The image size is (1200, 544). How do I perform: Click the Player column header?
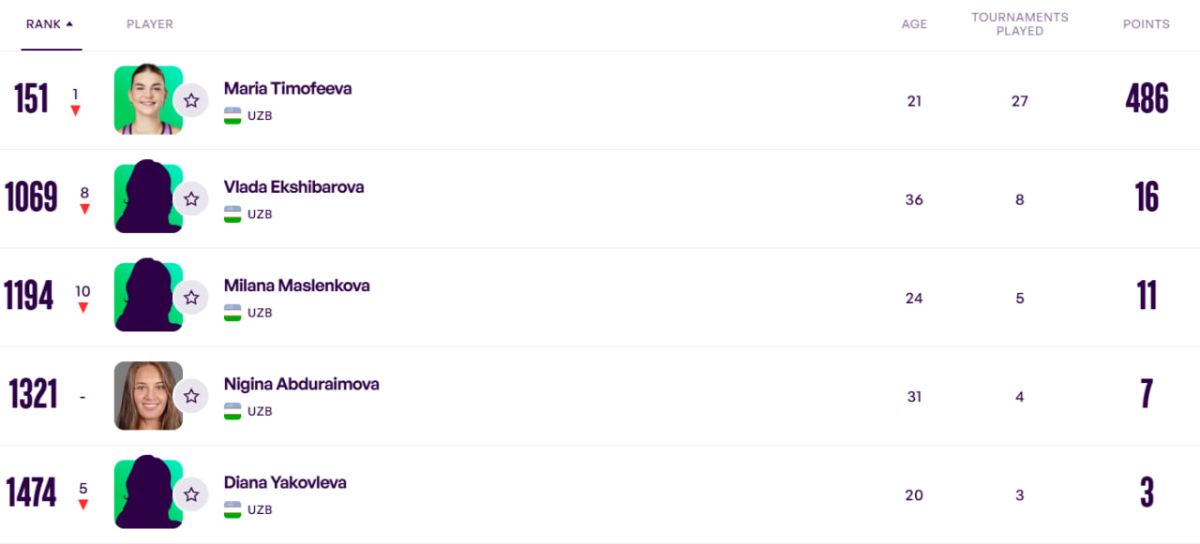(150, 24)
